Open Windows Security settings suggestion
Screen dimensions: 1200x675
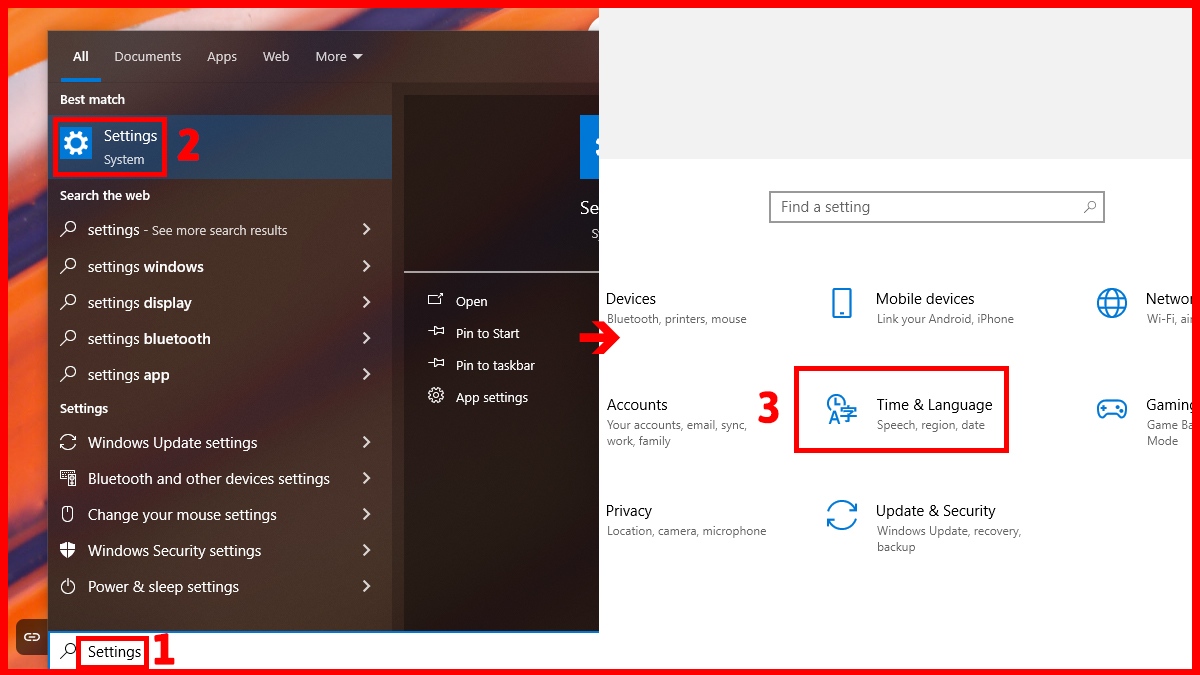coord(174,550)
